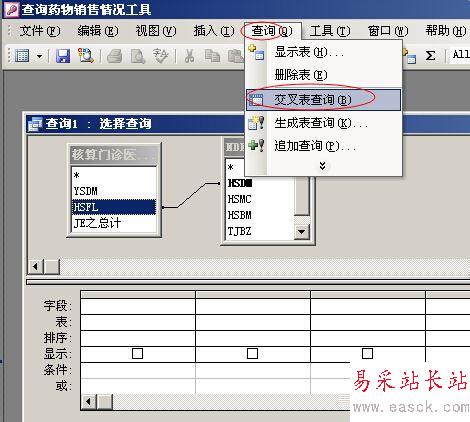Viewport: 470px width, 422px height.
Task: Select the bold HSDM field
Action: click(x=260, y=183)
